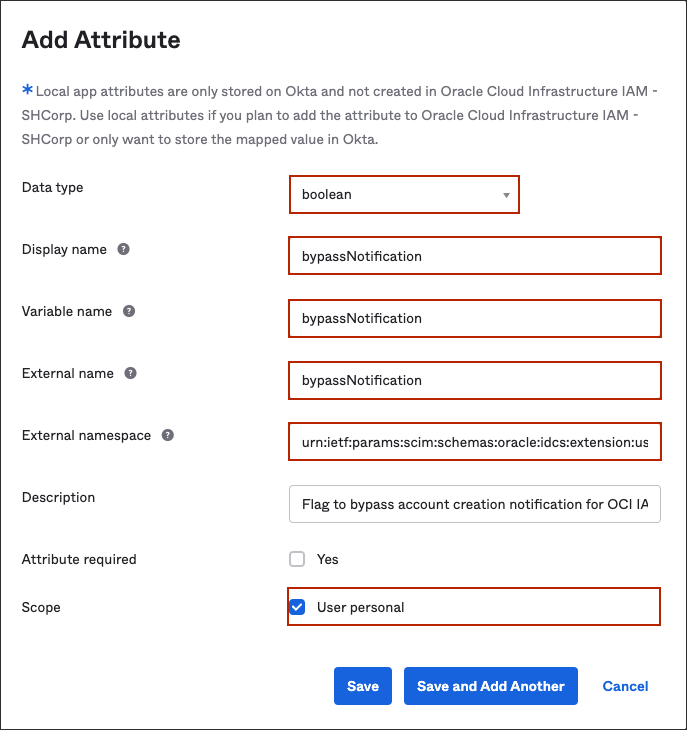The height and width of the screenshot is (730, 687).
Task: Click the External namespace input field
Action: (475, 442)
